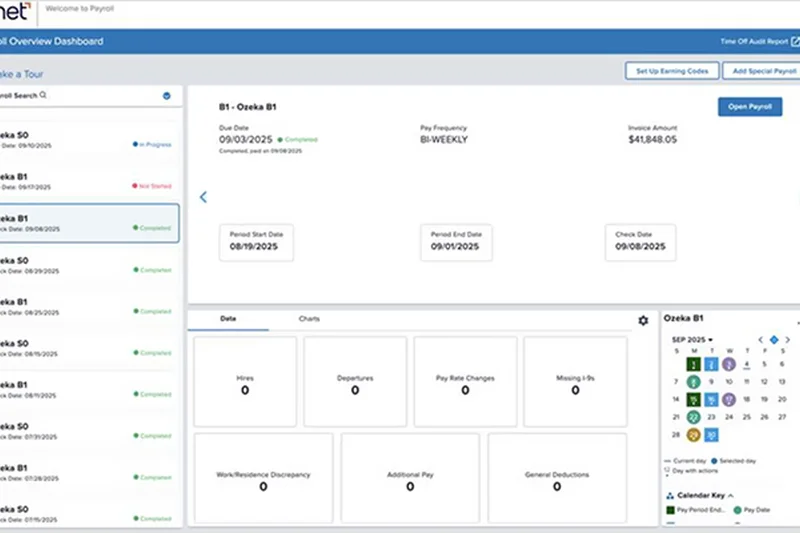Screen dimensions: 800x533
Task: Click the Period End Date 09/01/2025 box
Action: (x=456, y=242)
